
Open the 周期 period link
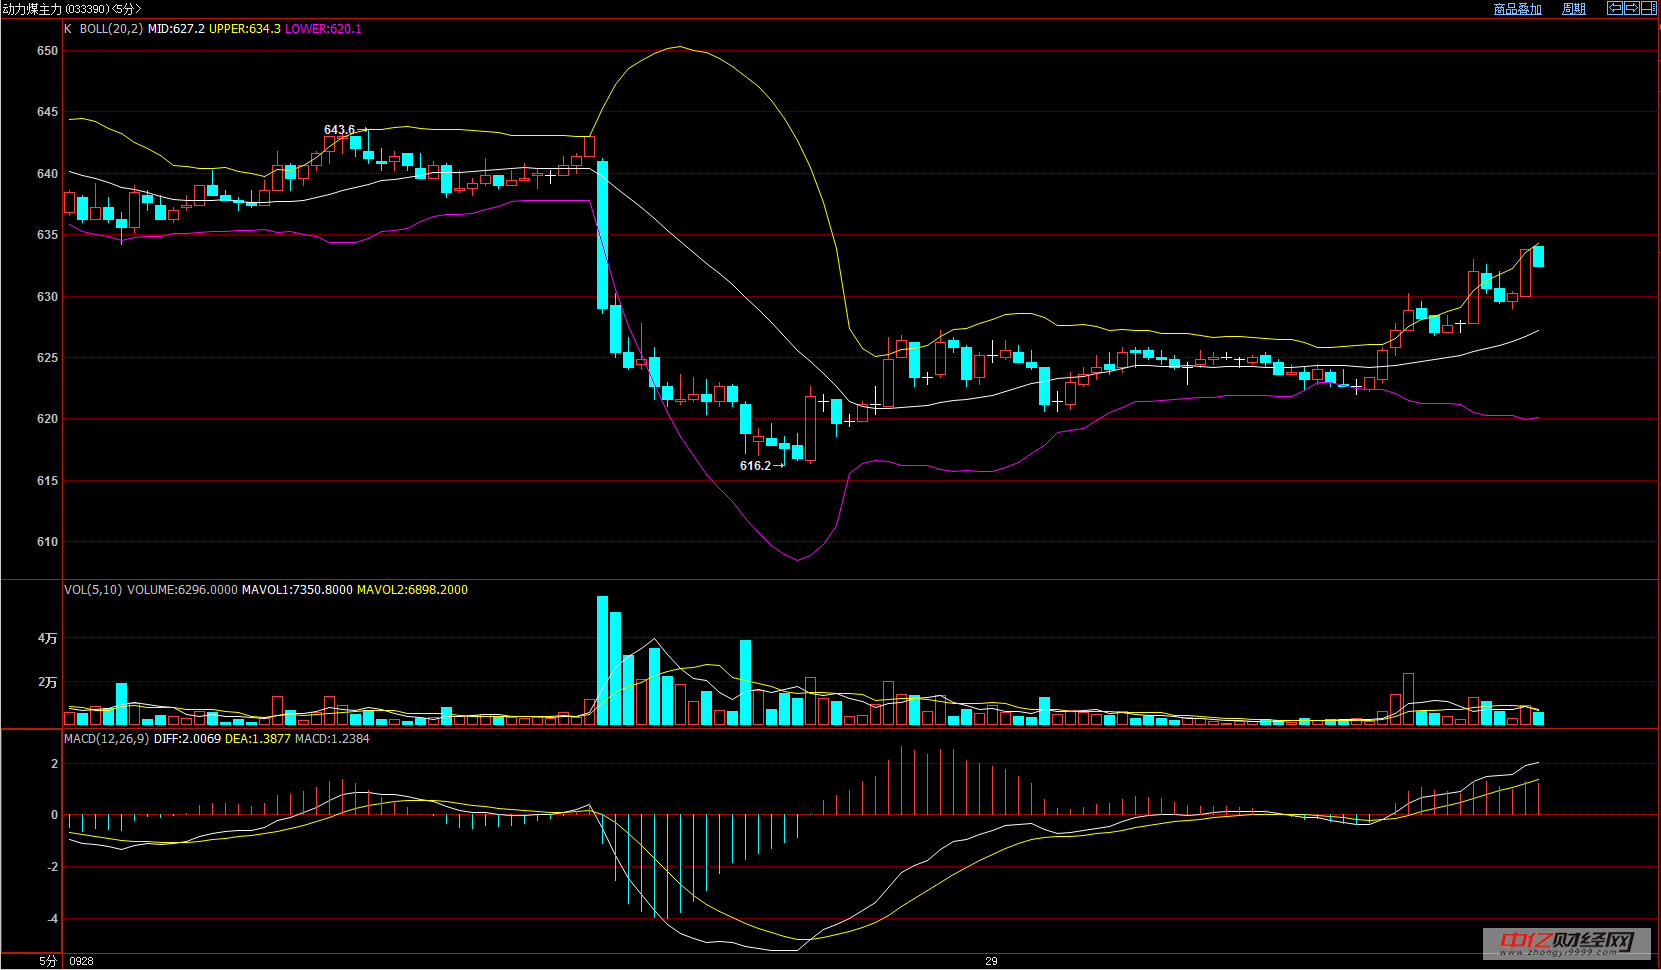click(1574, 9)
